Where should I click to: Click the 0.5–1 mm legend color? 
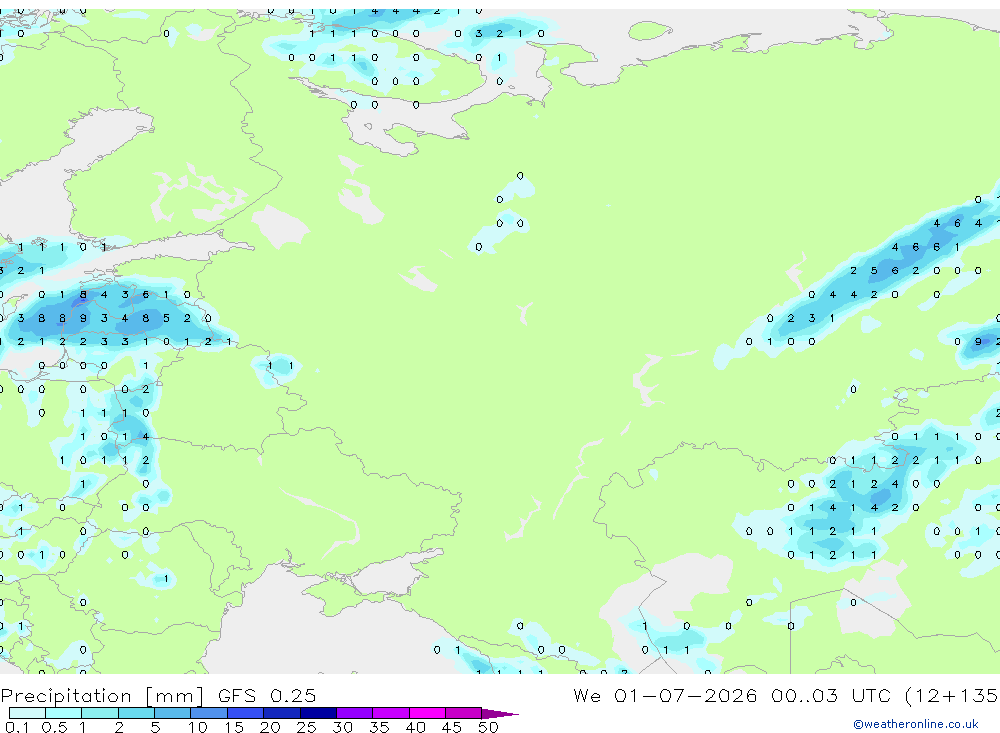tap(63, 713)
